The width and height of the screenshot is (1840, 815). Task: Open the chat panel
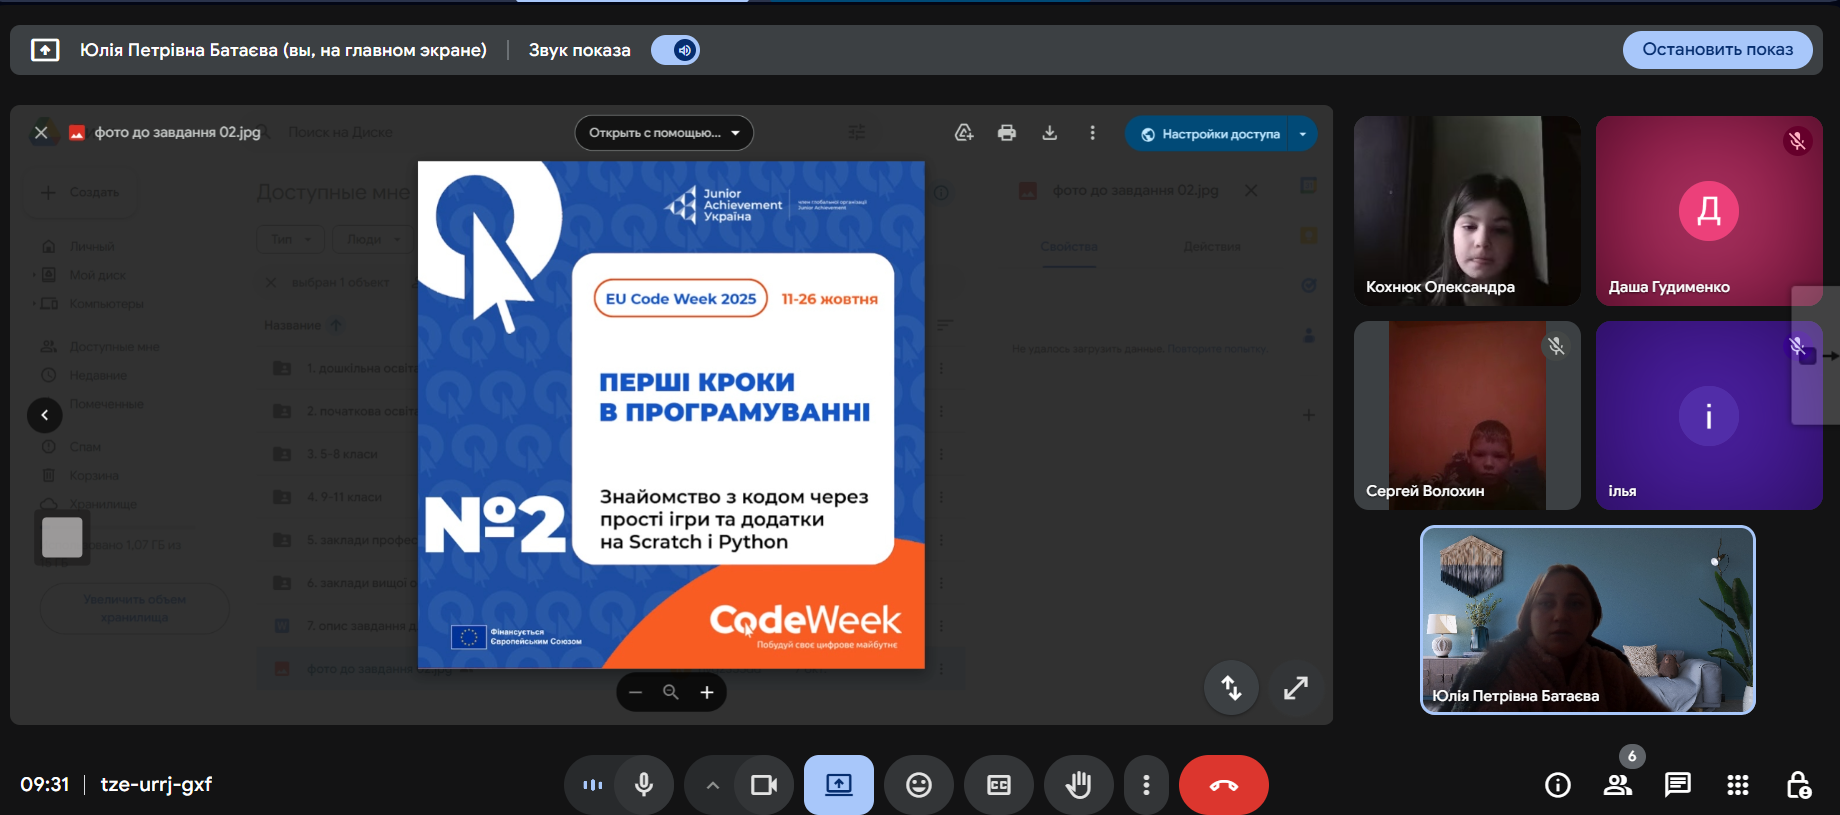point(1677,785)
